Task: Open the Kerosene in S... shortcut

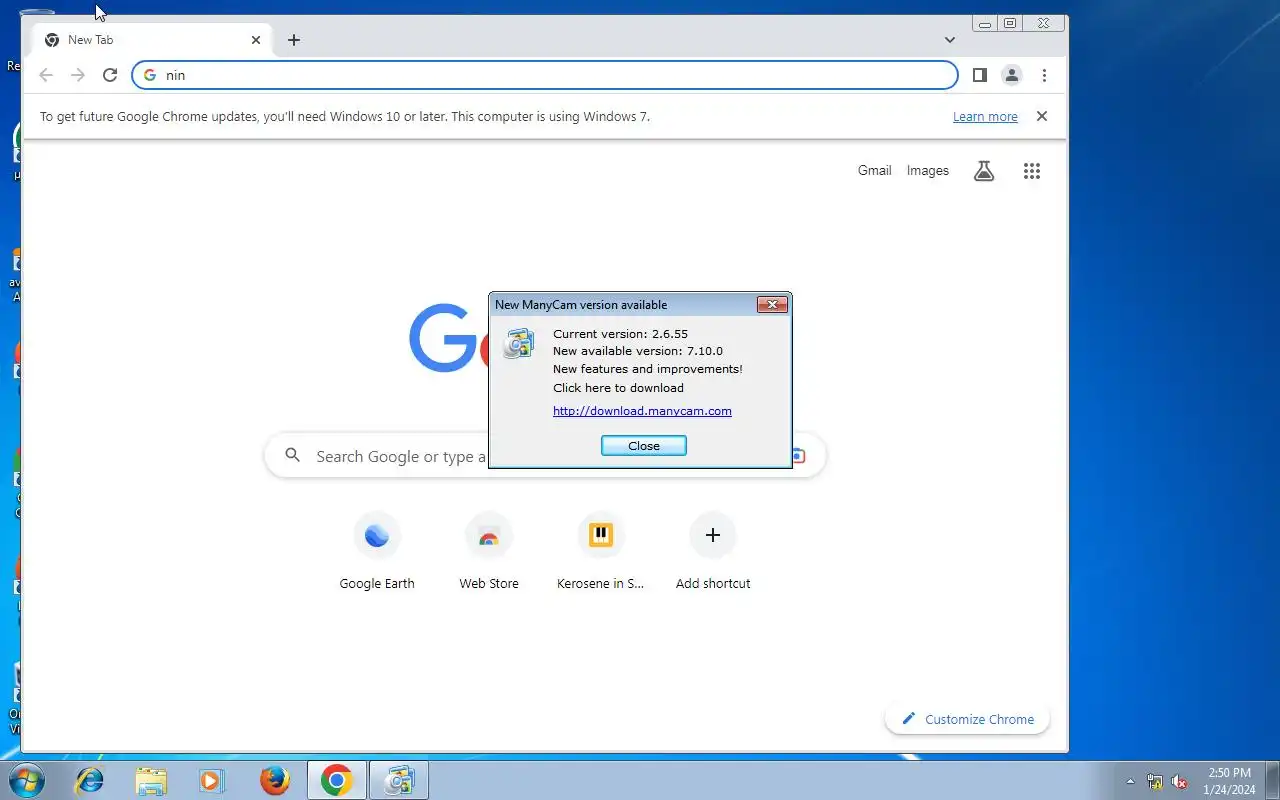Action: (x=601, y=552)
